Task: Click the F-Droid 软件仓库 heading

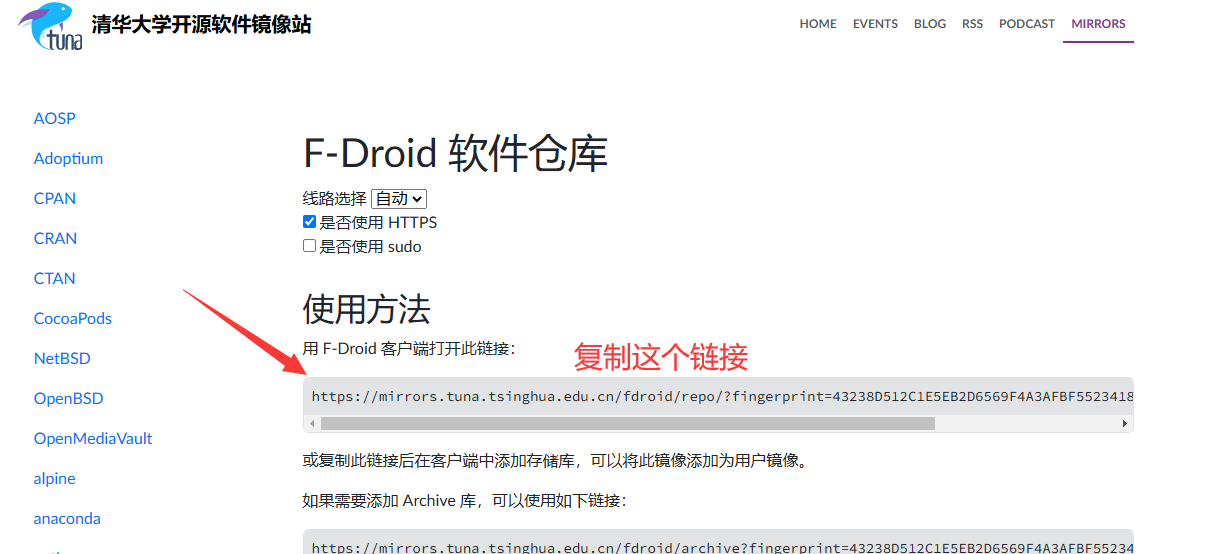Action: [x=455, y=154]
